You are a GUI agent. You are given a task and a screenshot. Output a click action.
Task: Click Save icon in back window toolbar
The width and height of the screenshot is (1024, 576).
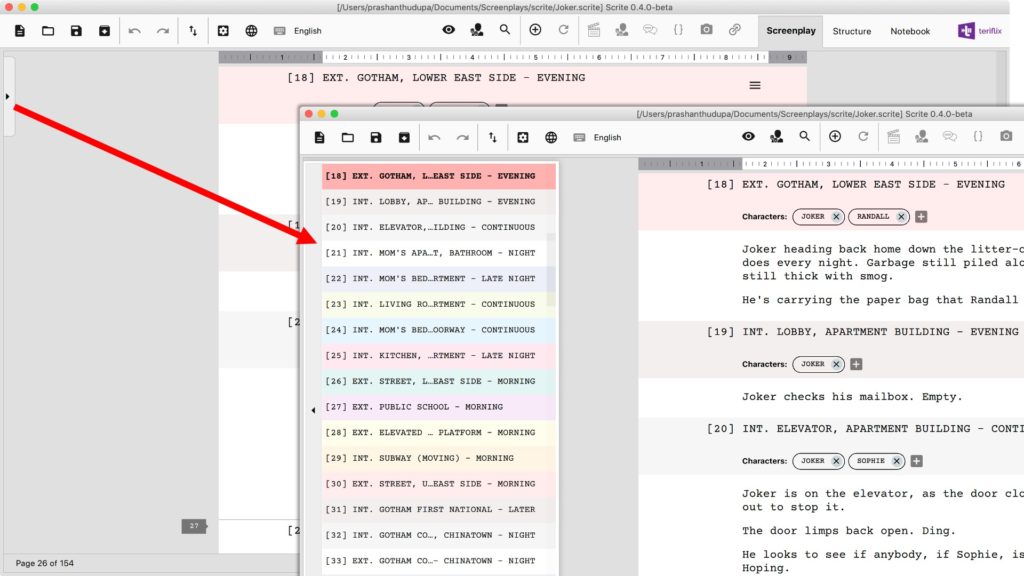click(x=76, y=31)
